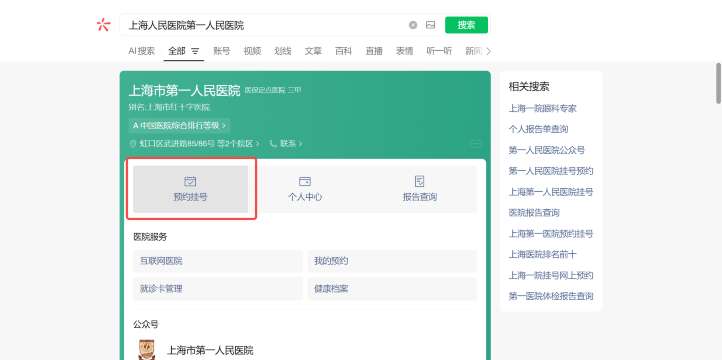Click the 医院服务 section heading

[x=150, y=237]
